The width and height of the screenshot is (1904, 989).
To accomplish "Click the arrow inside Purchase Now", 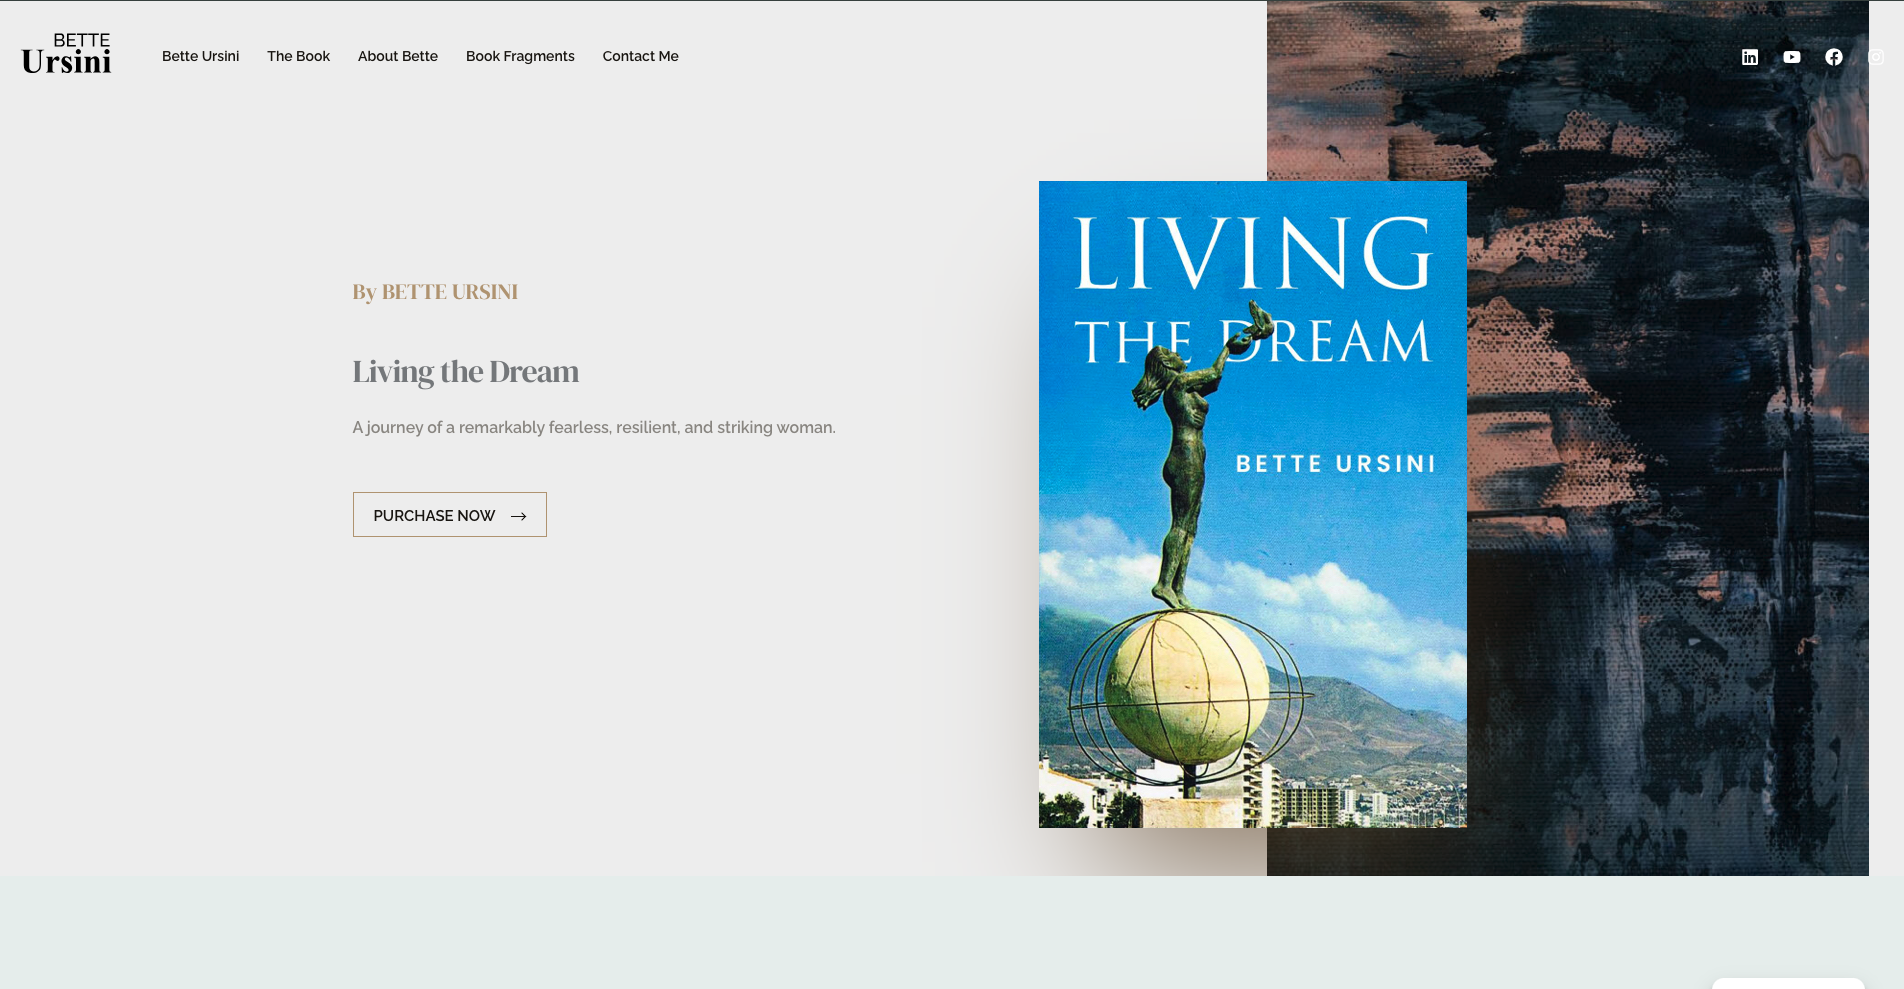I will (518, 516).
